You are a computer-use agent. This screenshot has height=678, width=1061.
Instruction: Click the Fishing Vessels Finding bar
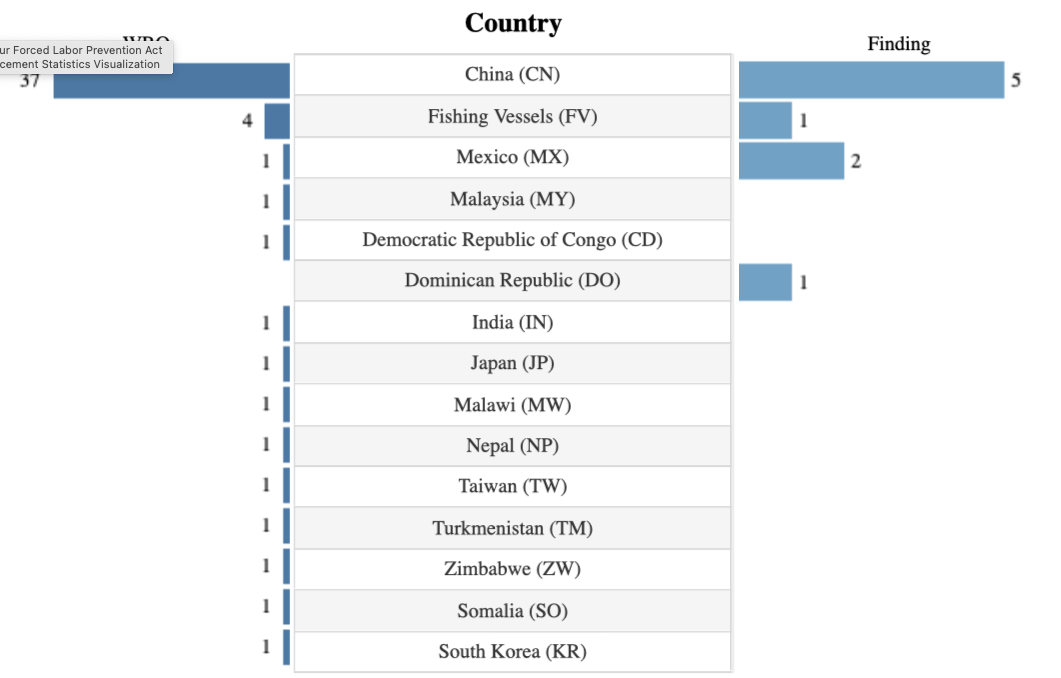click(765, 121)
